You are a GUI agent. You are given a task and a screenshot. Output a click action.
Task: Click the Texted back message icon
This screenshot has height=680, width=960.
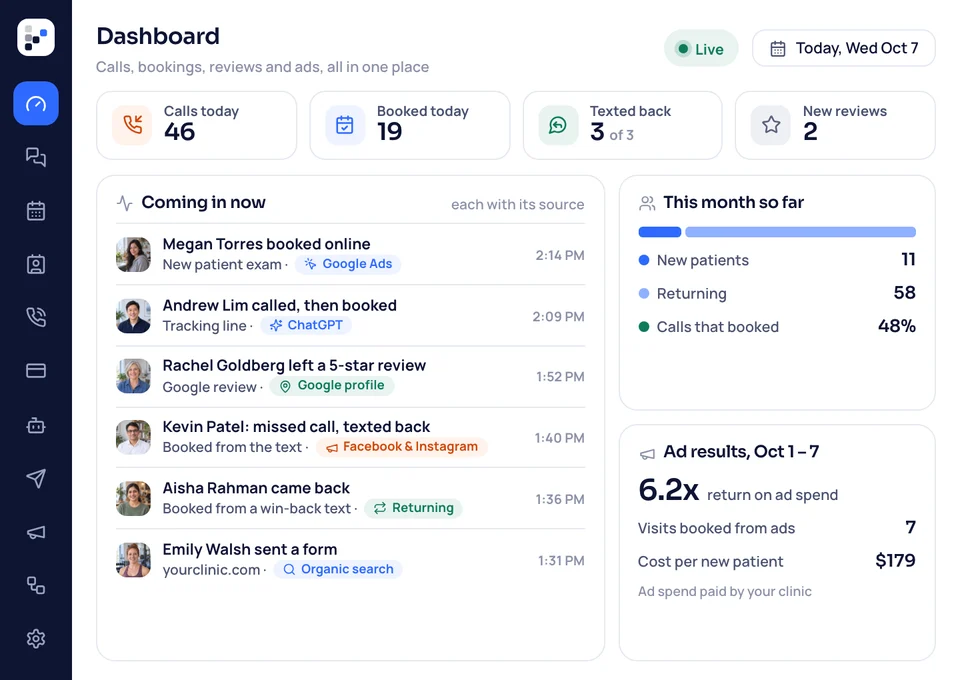(x=558, y=125)
